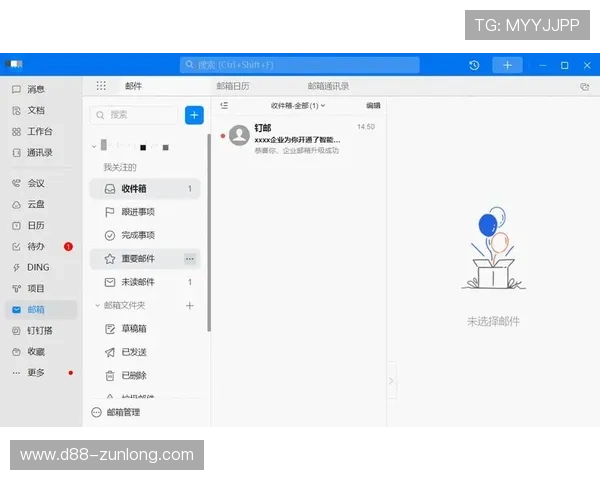Image resolution: width=600 pixels, height=480 pixels.
Task: Add a new folder under 邮箱文件夹
Action: [190, 305]
